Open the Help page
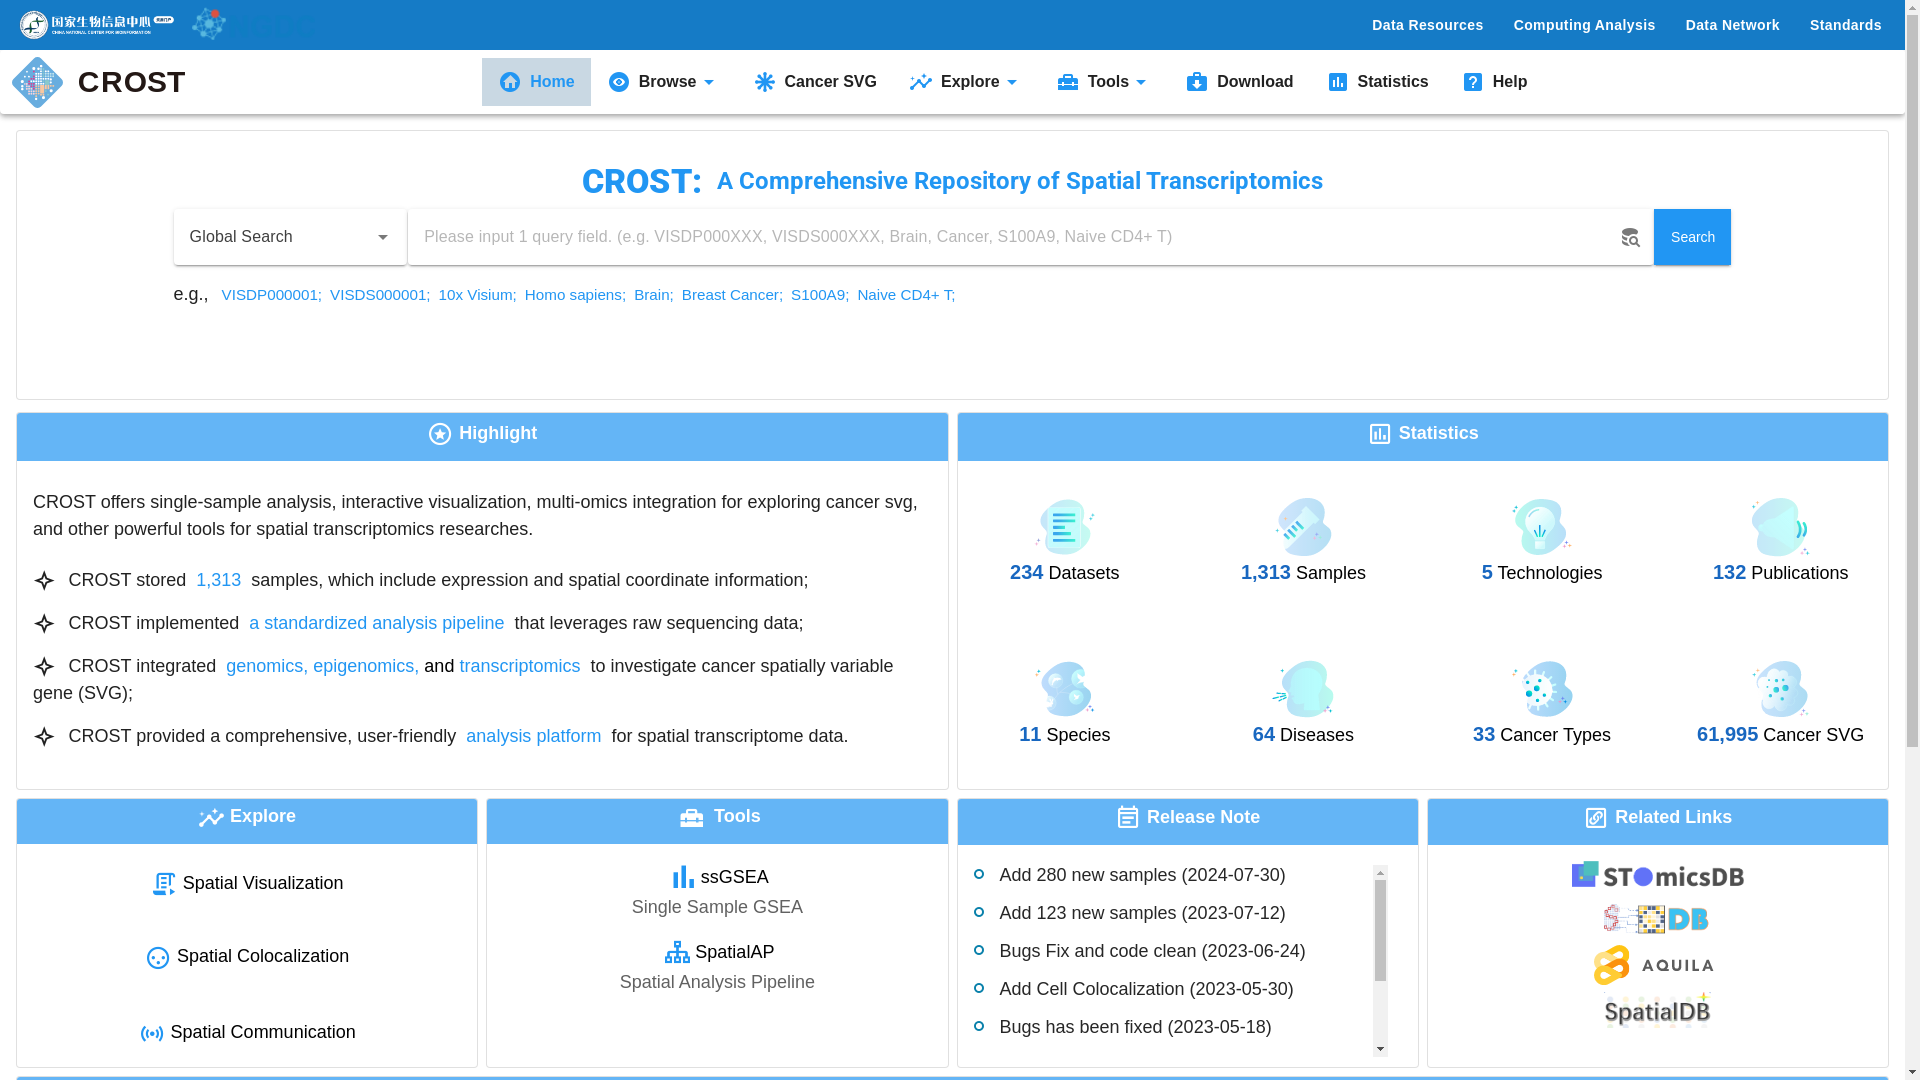The width and height of the screenshot is (1920, 1080). [1495, 82]
